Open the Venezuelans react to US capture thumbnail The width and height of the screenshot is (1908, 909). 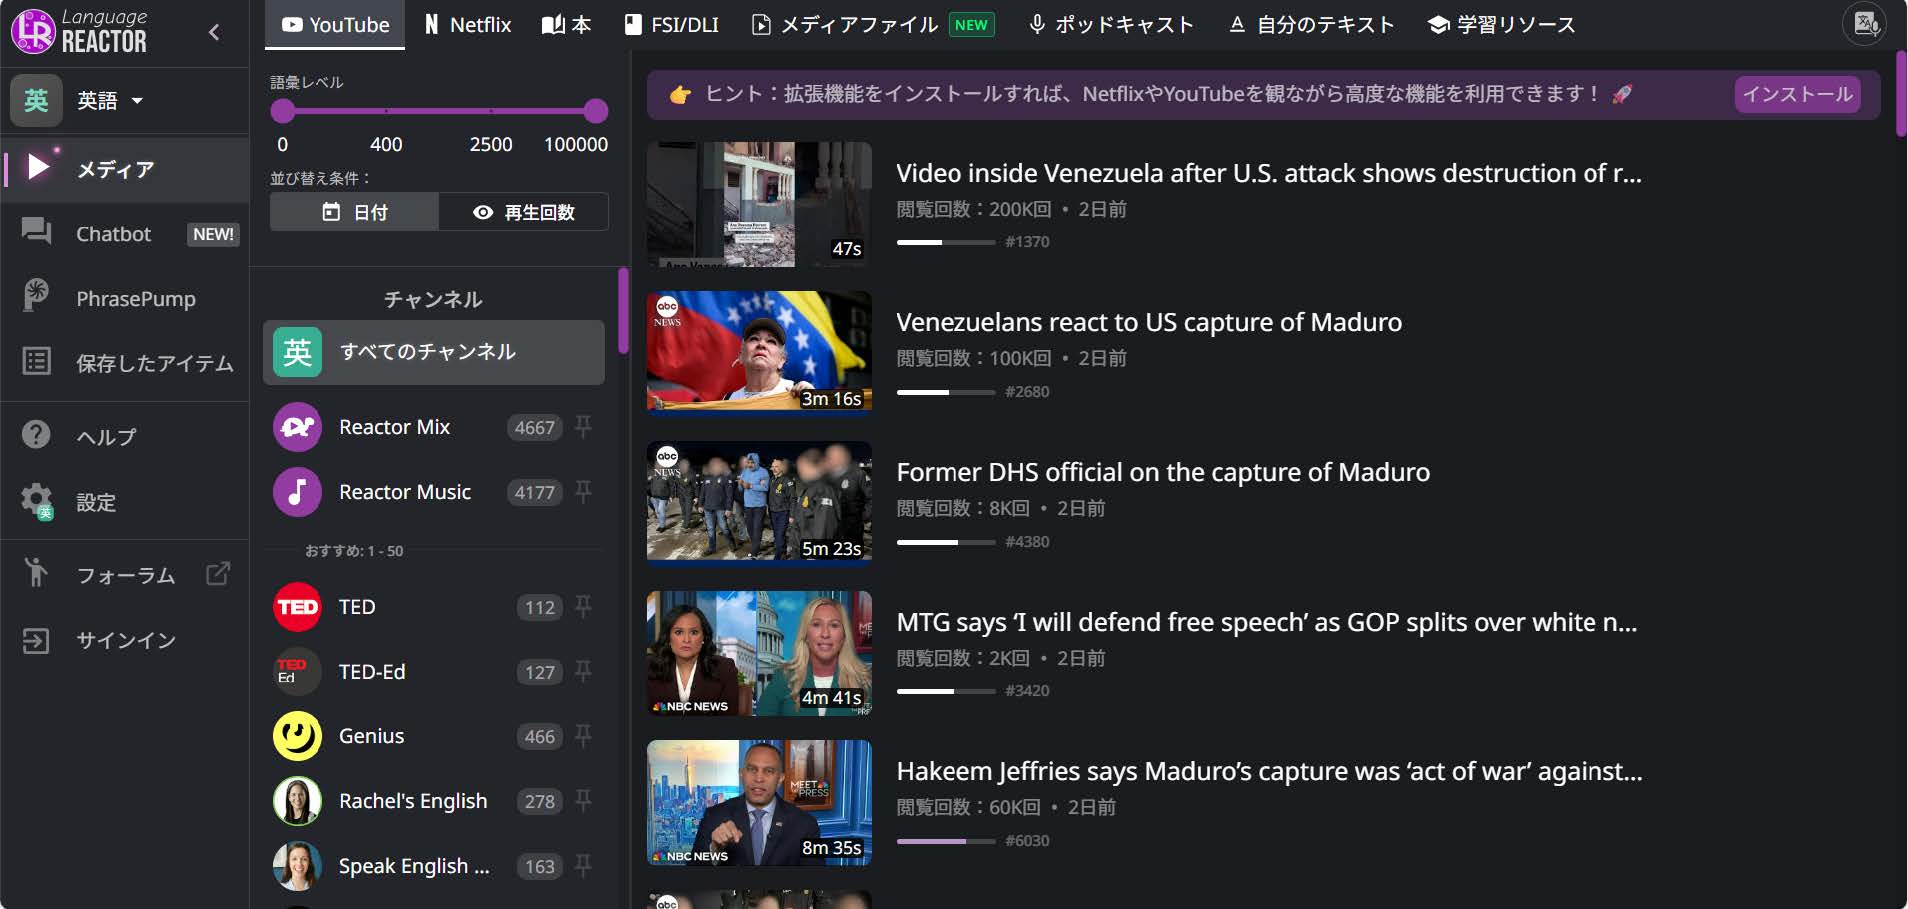759,351
